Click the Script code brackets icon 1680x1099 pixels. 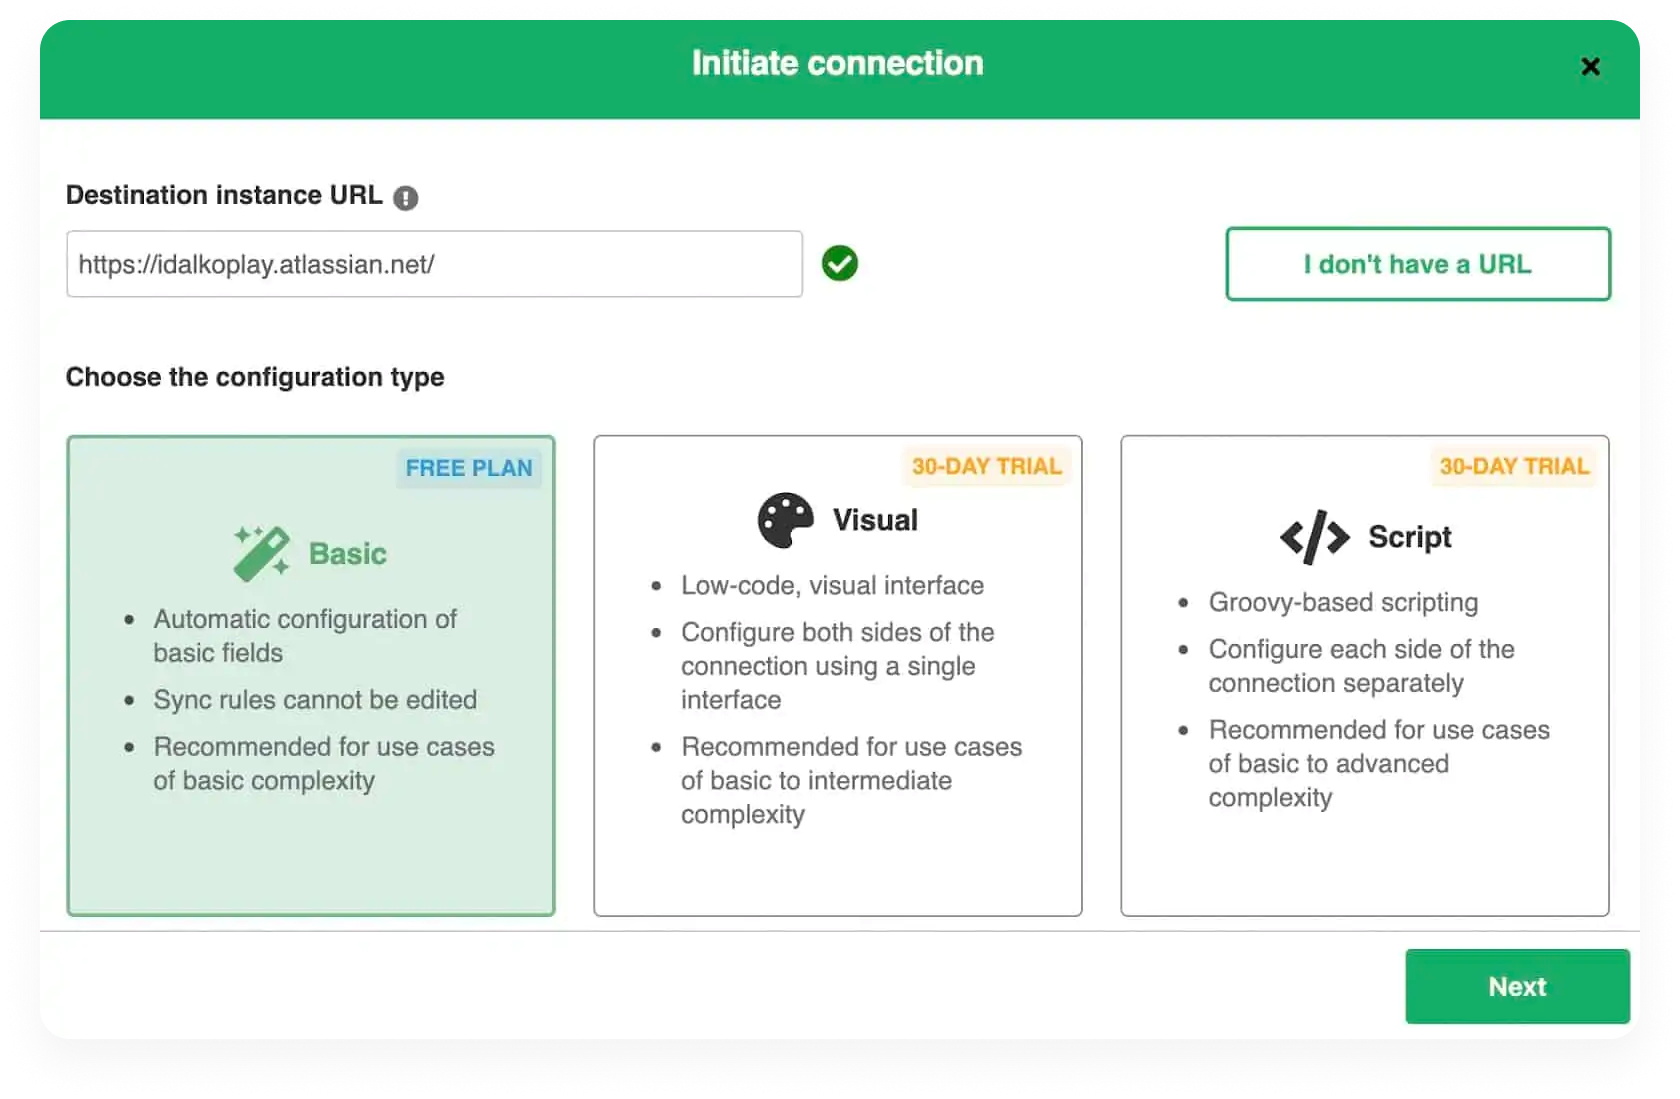(1314, 537)
